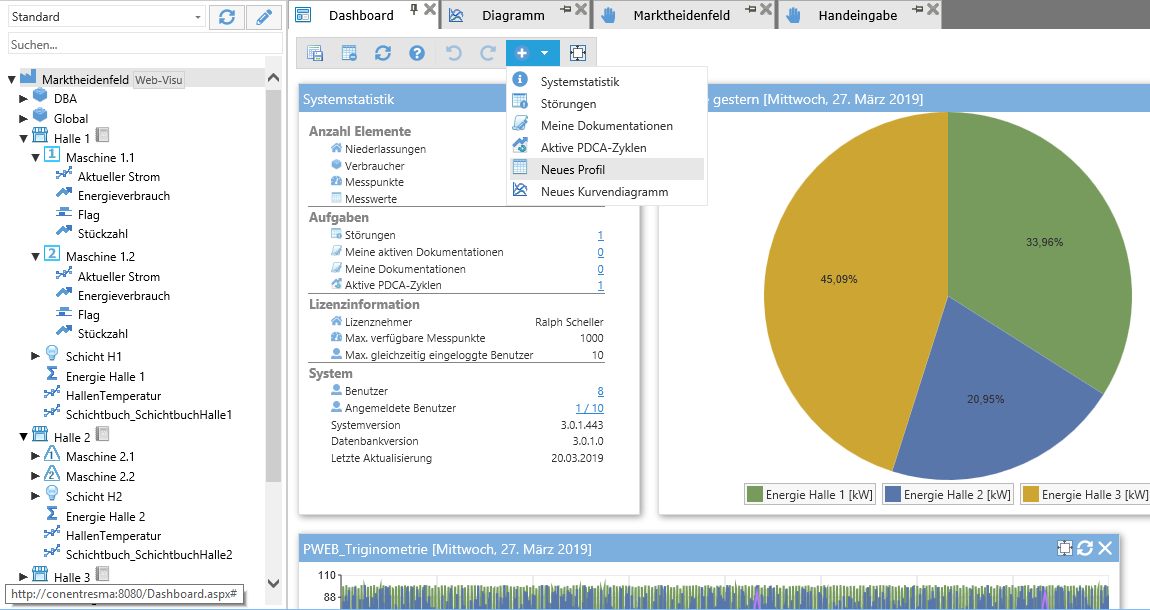Open help via the question mark icon
Image resolution: width=1150 pixels, height=610 pixels.
tap(417, 53)
